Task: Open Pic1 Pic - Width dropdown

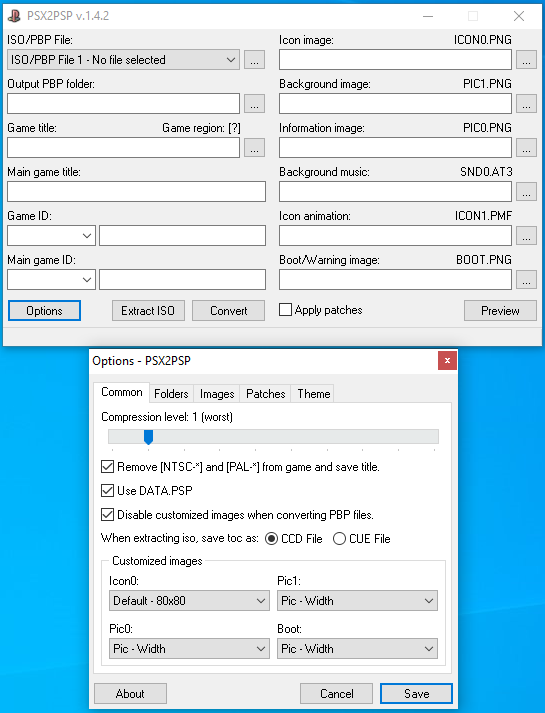Action: [357, 601]
